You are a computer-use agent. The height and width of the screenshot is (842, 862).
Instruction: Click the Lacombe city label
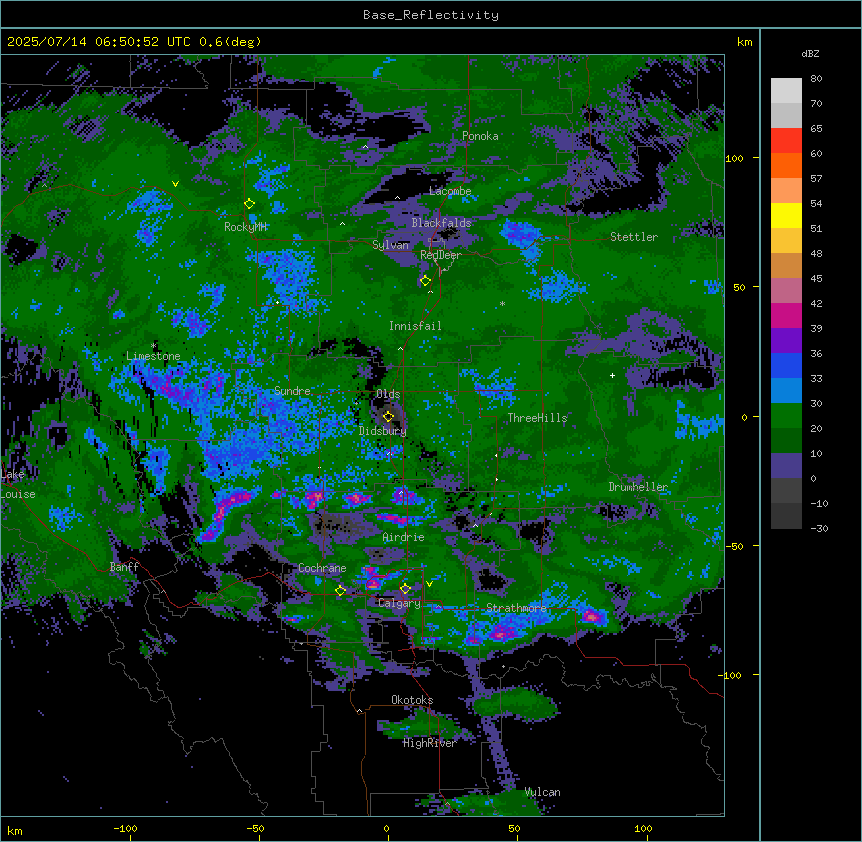[450, 191]
